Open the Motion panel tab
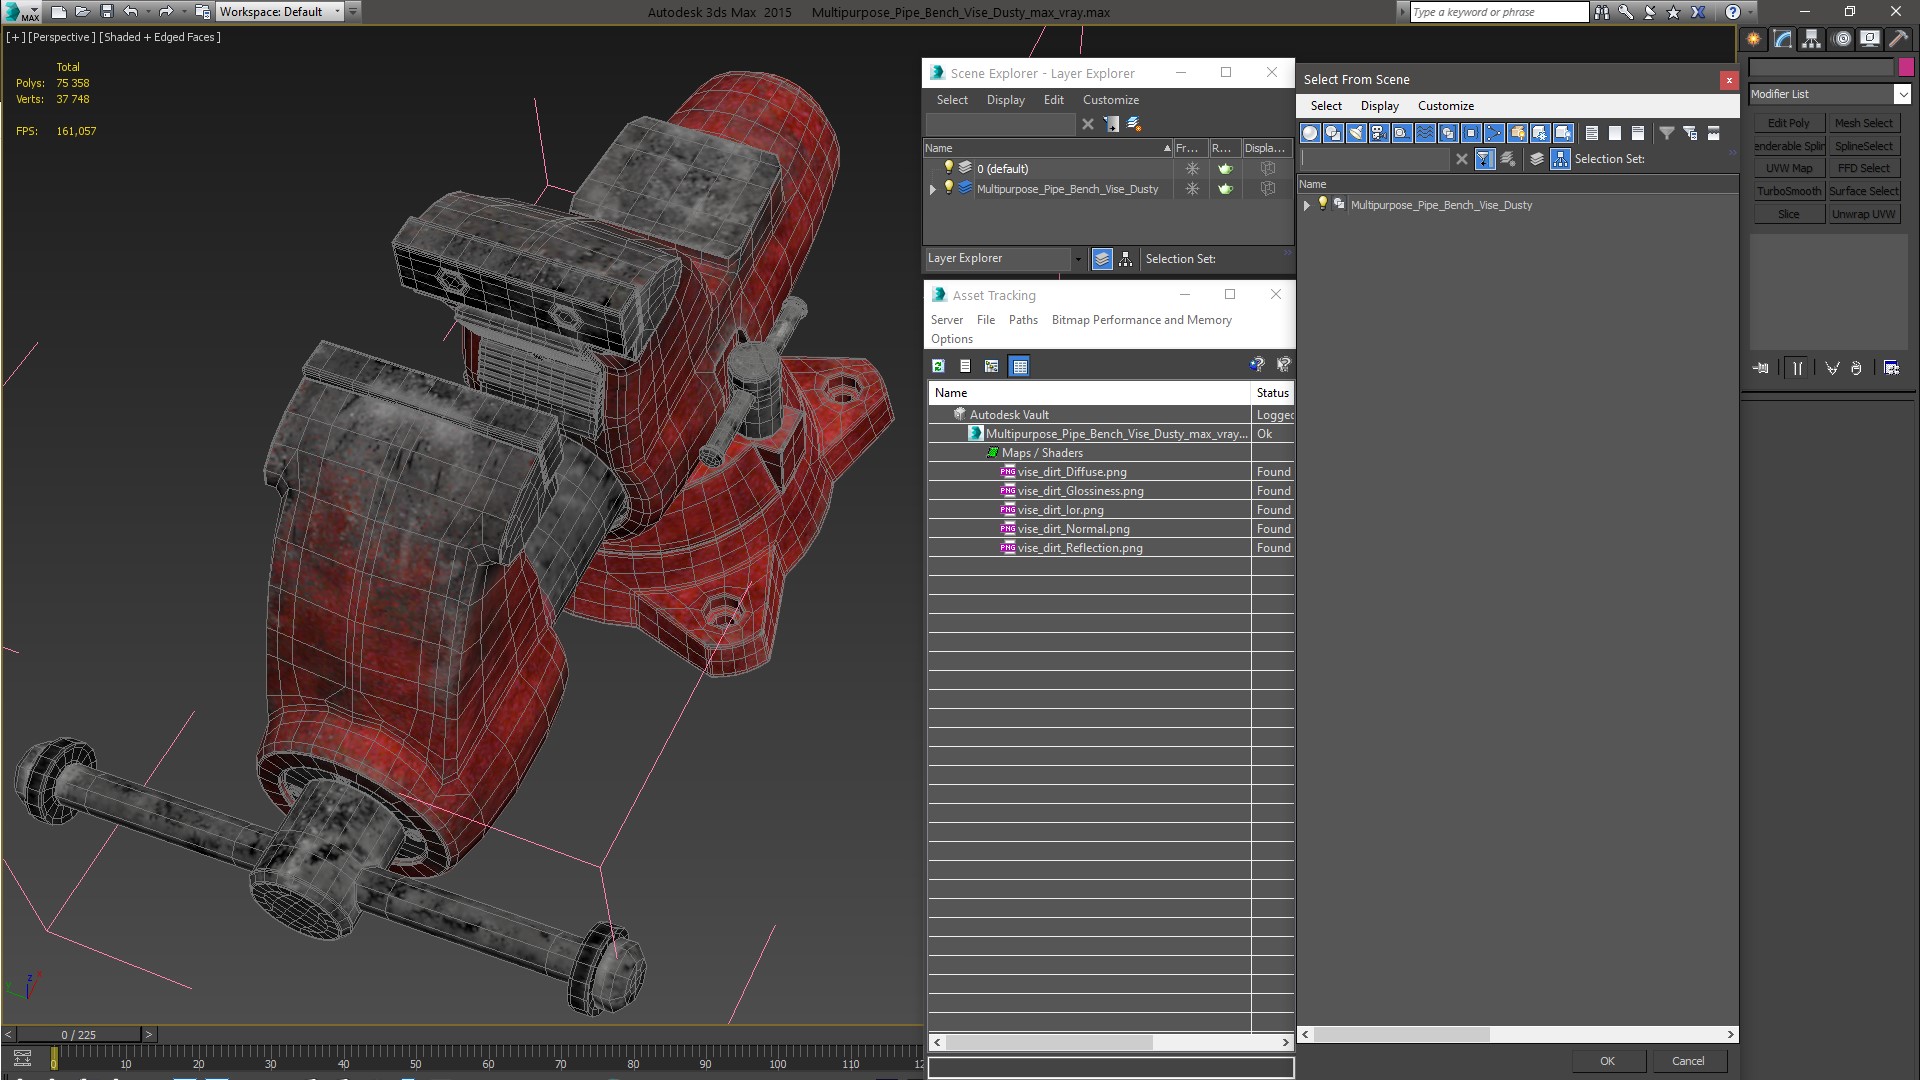The width and height of the screenshot is (1920, 1080). [x=1841, y=39]
